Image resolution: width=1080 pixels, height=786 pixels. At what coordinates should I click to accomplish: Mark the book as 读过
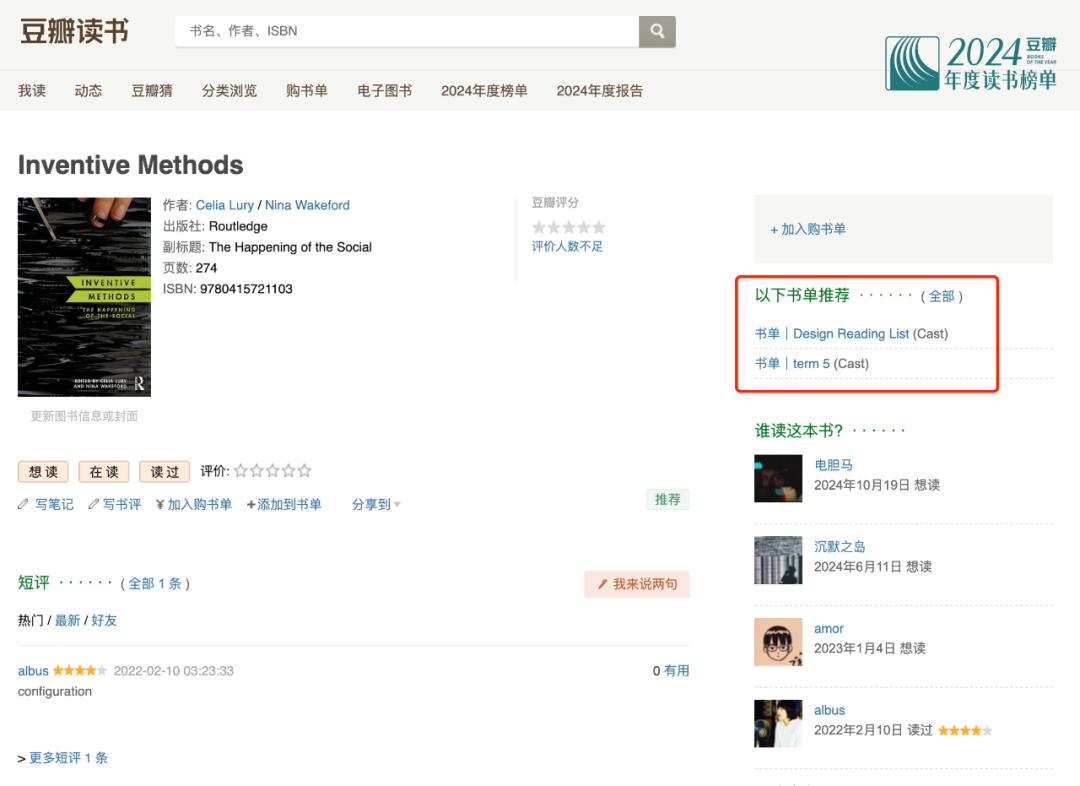pos(165,472)
